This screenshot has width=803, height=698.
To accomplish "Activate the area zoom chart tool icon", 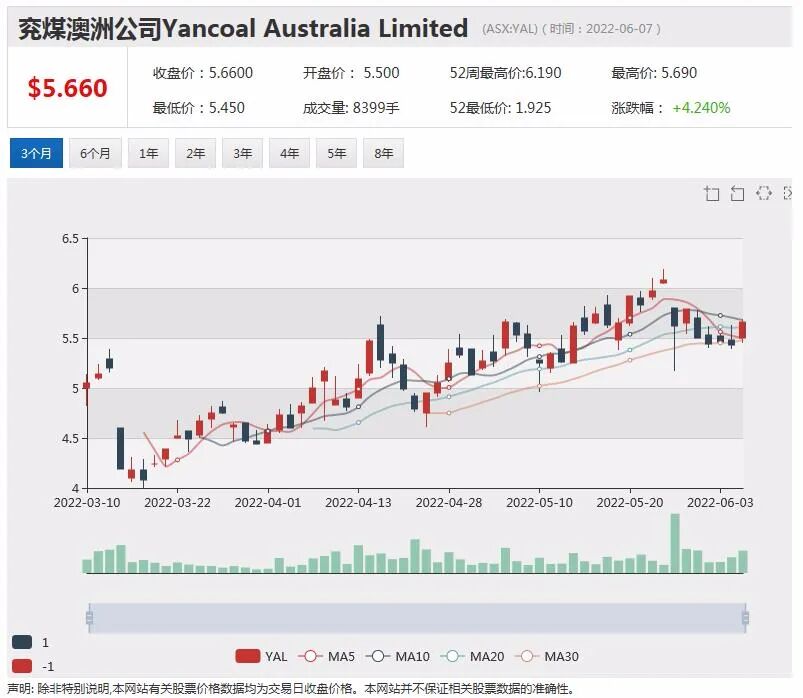I will [712, 194].
